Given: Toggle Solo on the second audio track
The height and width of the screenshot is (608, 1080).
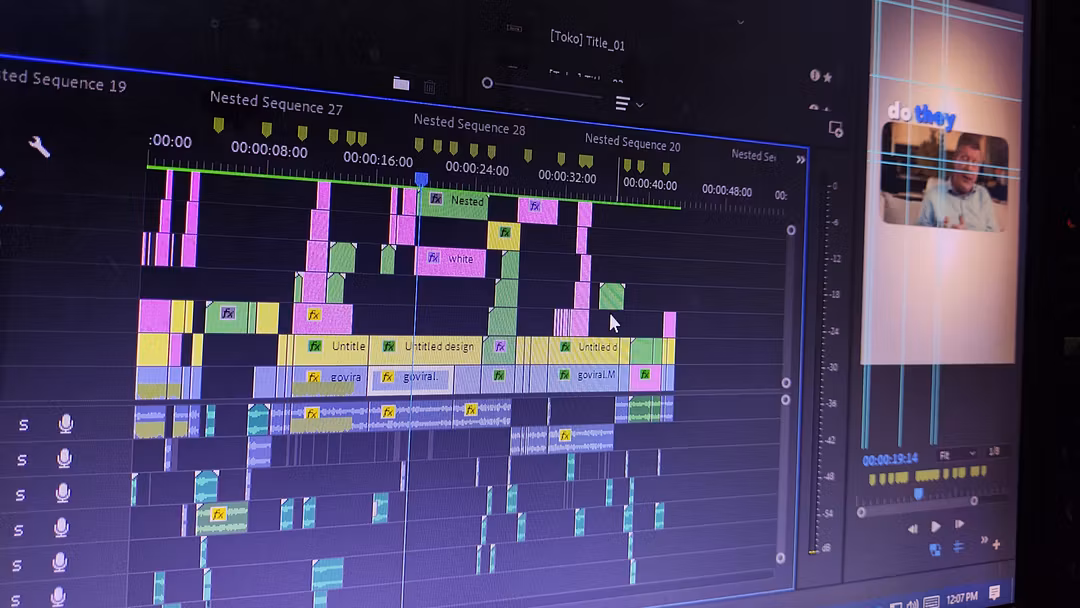Looking at the screenshot, I should click(x=22, y=460).
